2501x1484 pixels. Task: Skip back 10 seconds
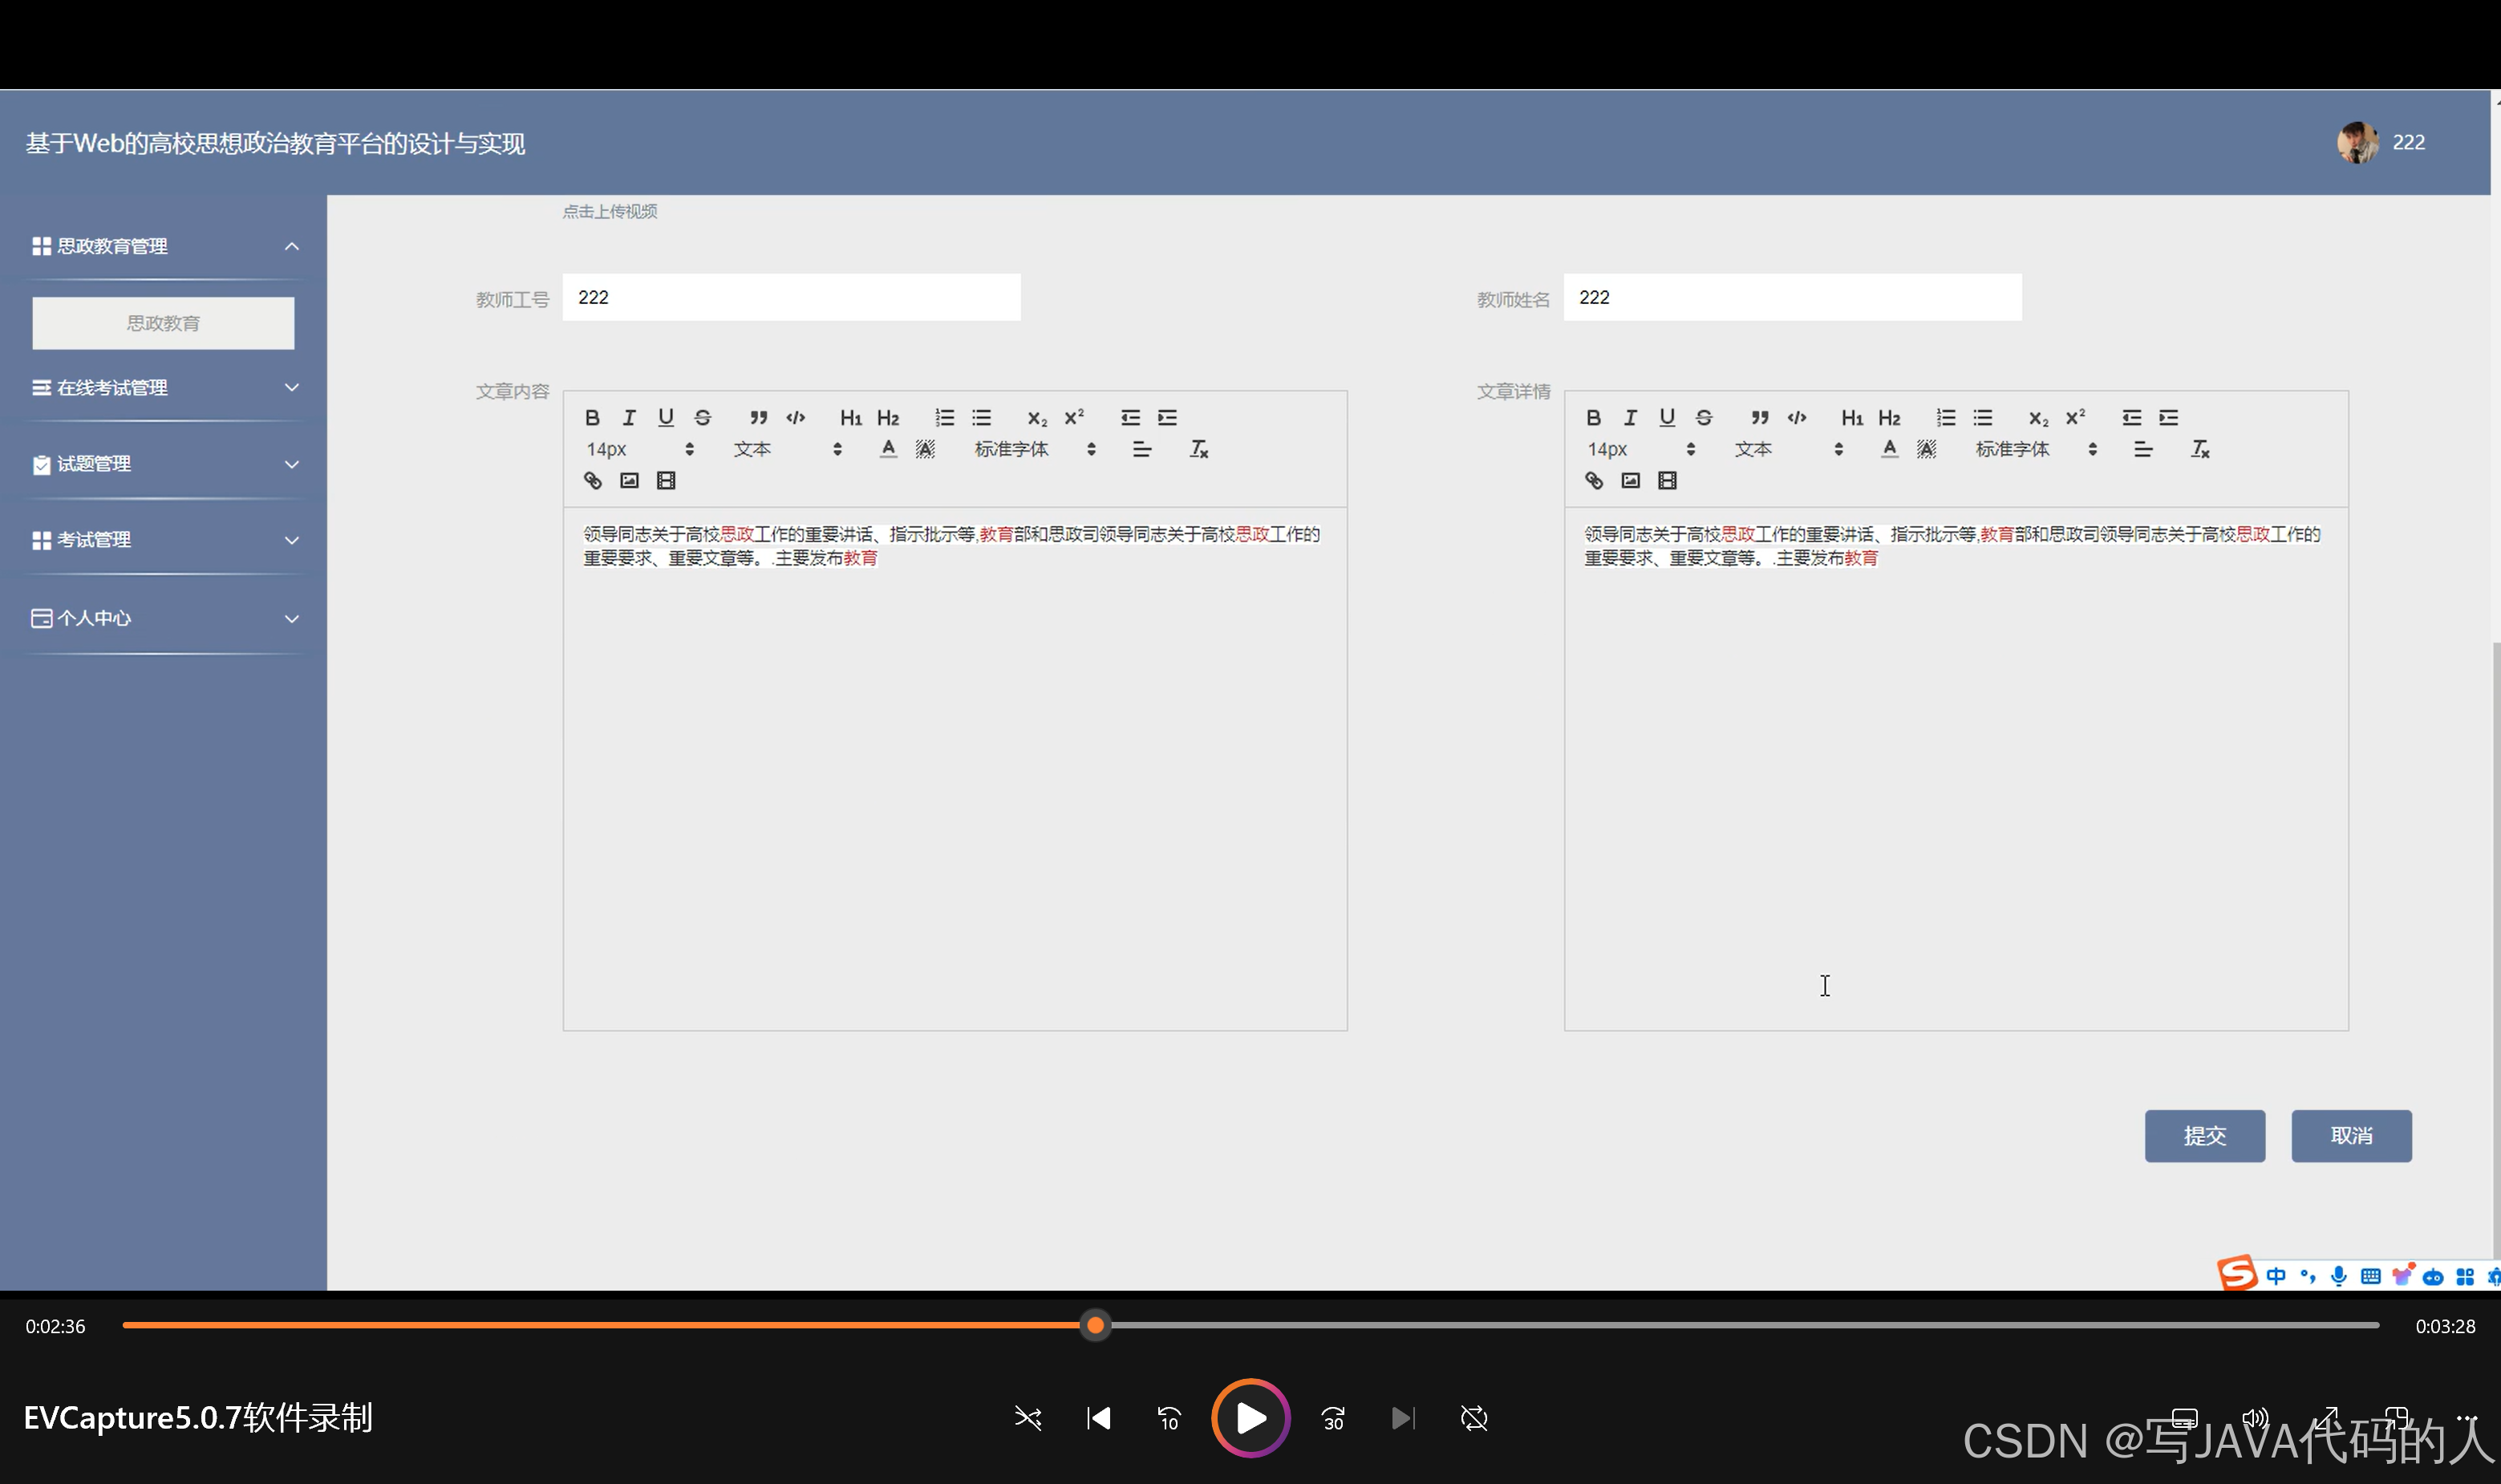click(1168, 1418)
